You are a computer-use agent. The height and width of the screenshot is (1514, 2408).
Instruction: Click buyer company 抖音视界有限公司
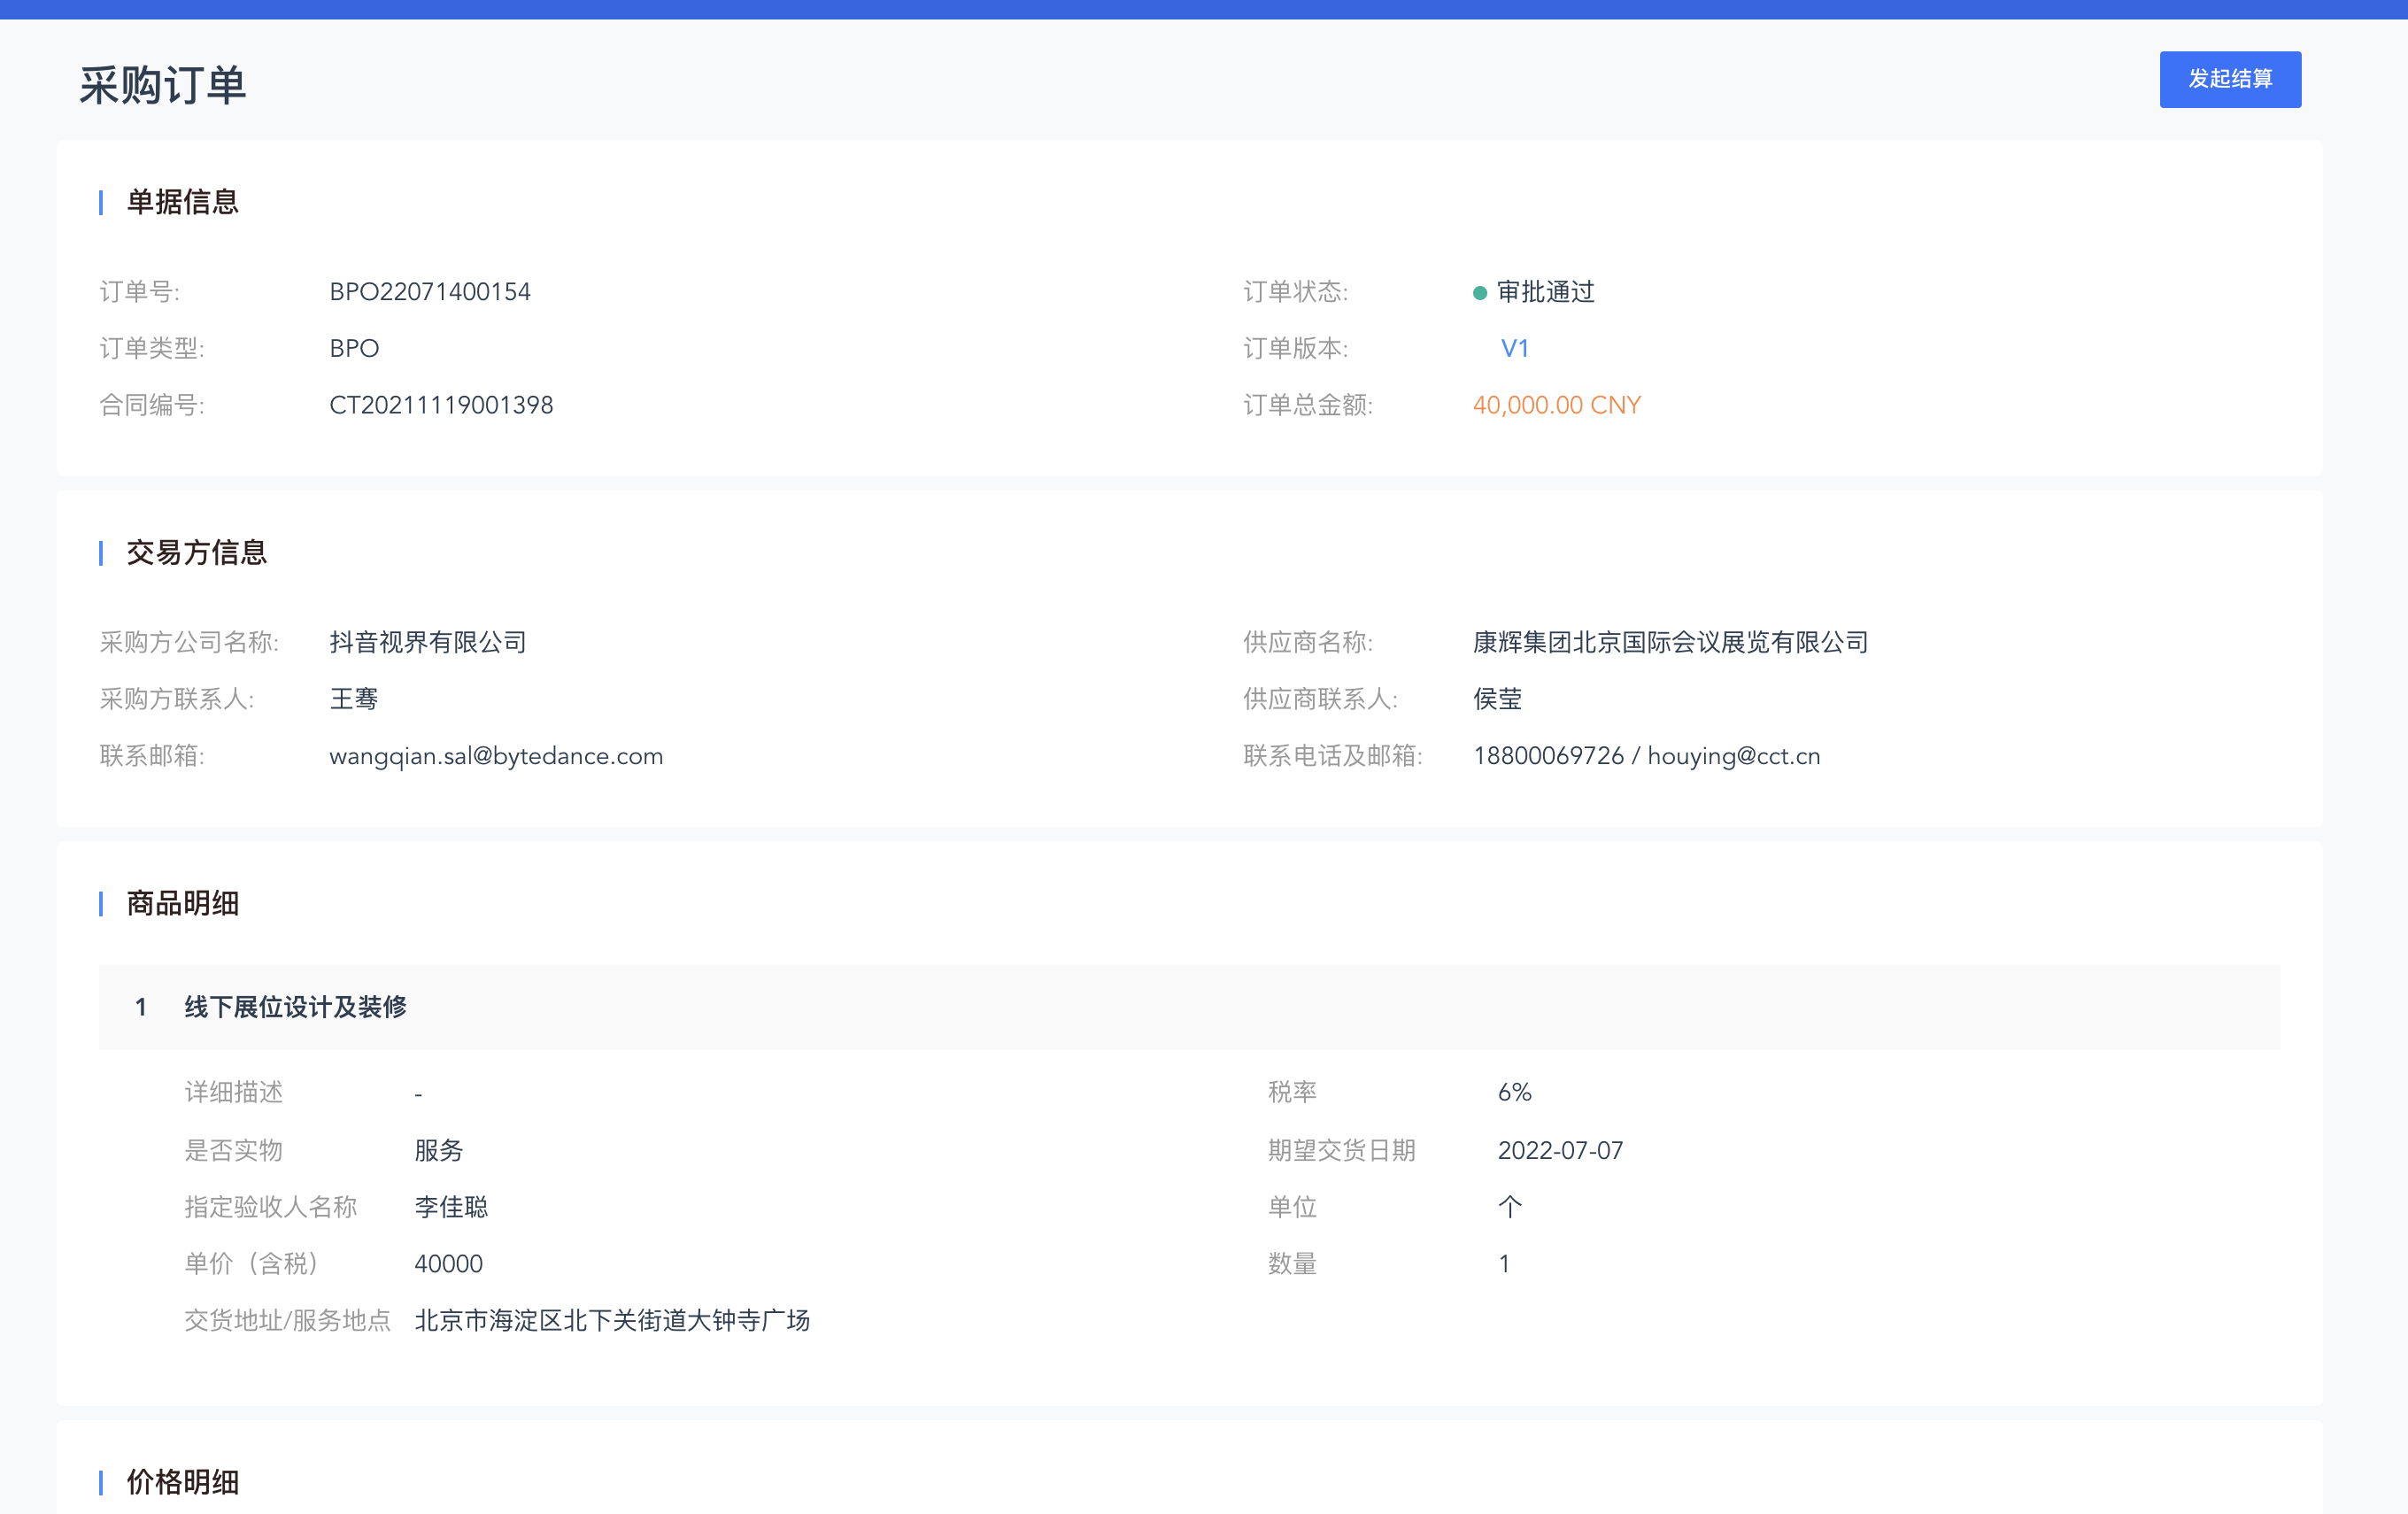click(428, 642)
